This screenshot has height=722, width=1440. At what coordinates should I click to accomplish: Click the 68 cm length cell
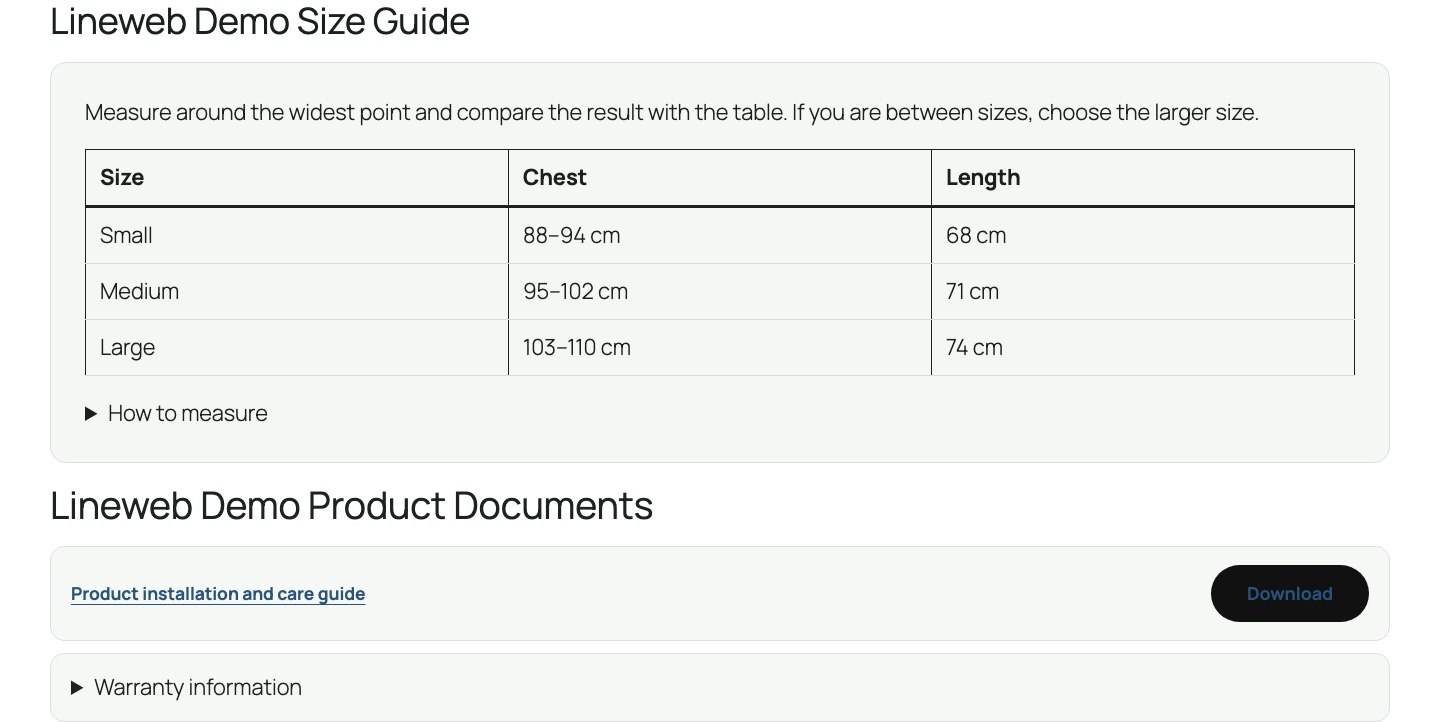(x=1143, y=236)
